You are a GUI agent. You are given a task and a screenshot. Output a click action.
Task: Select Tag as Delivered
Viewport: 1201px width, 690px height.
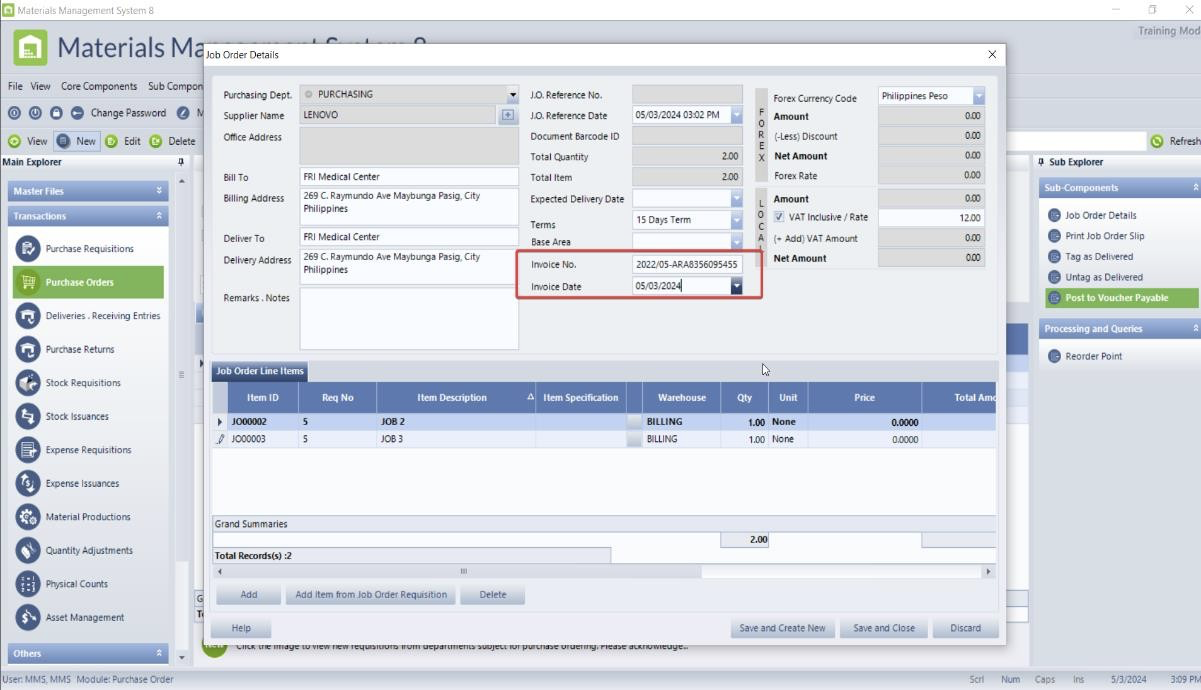click(x=1098, y=257)
